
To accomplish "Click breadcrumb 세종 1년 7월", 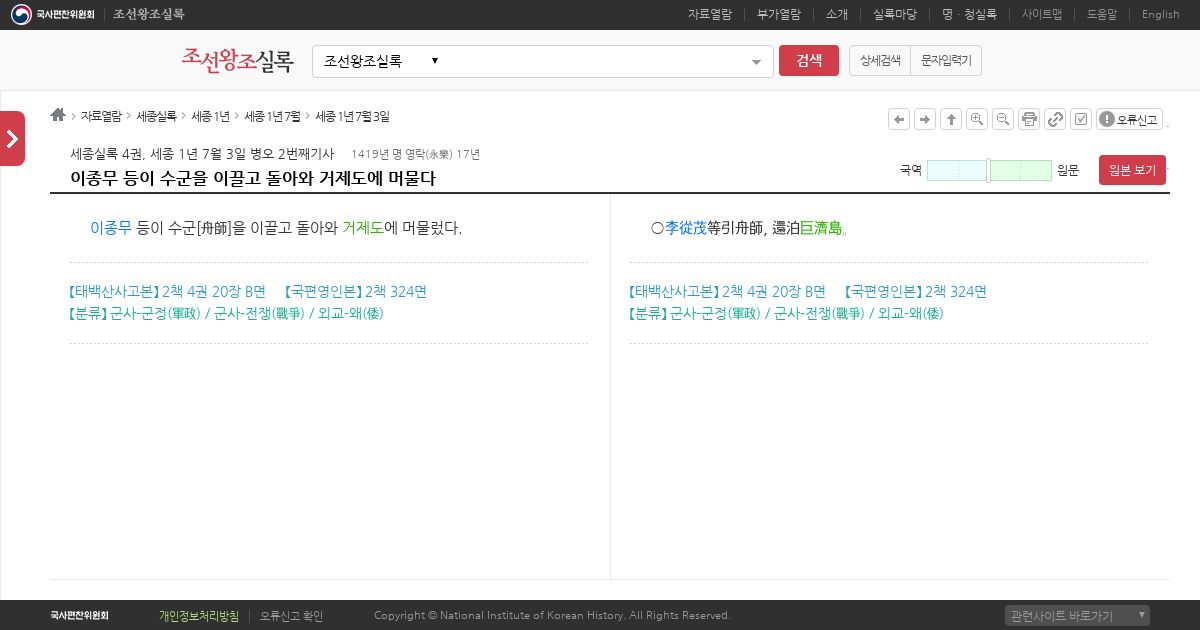I will click(x=273, y=116).
